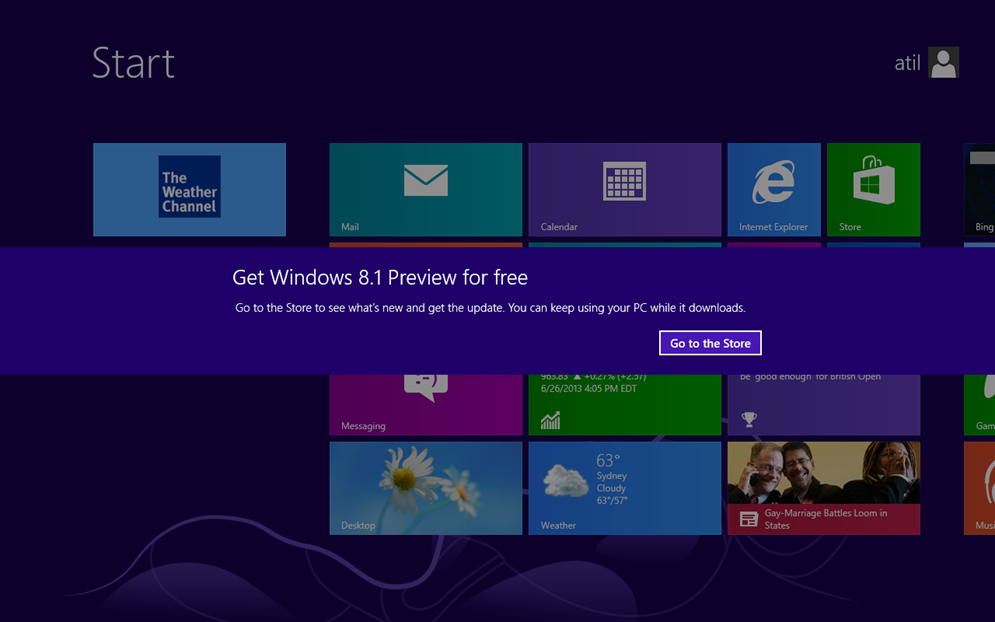Click the atil user account picture
The image size is (995, 622).
[x=944, y=62]
